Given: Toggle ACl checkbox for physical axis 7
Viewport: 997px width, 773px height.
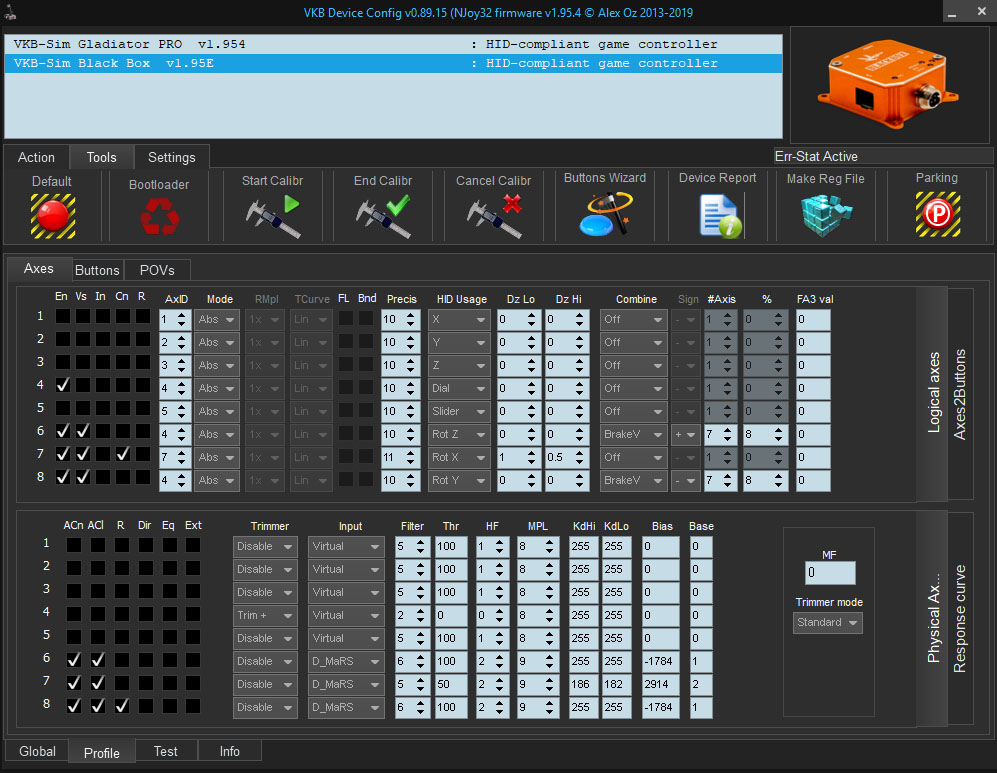Looking at the screenshot, I should tap(97, 683).
